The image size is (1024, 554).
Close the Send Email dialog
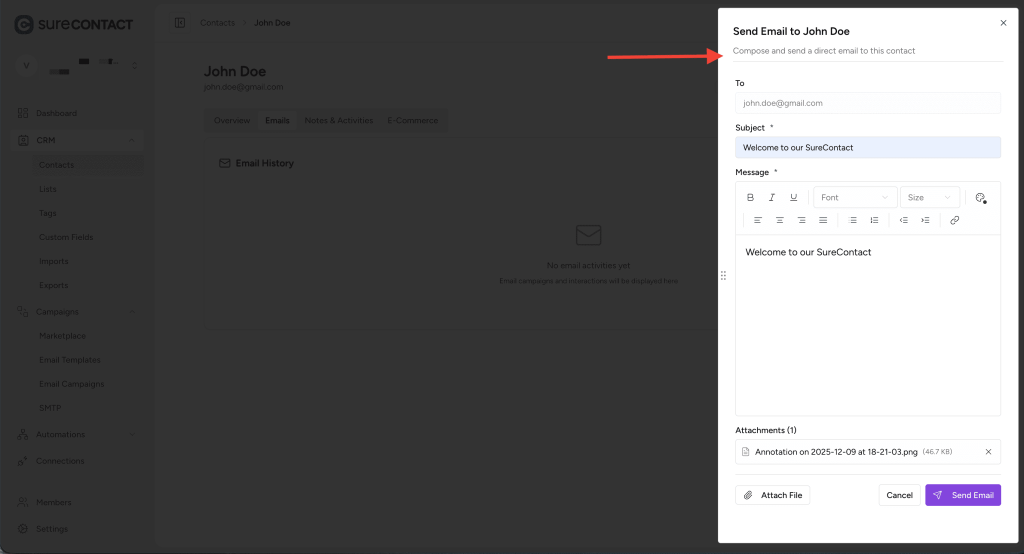(1003, 23)
